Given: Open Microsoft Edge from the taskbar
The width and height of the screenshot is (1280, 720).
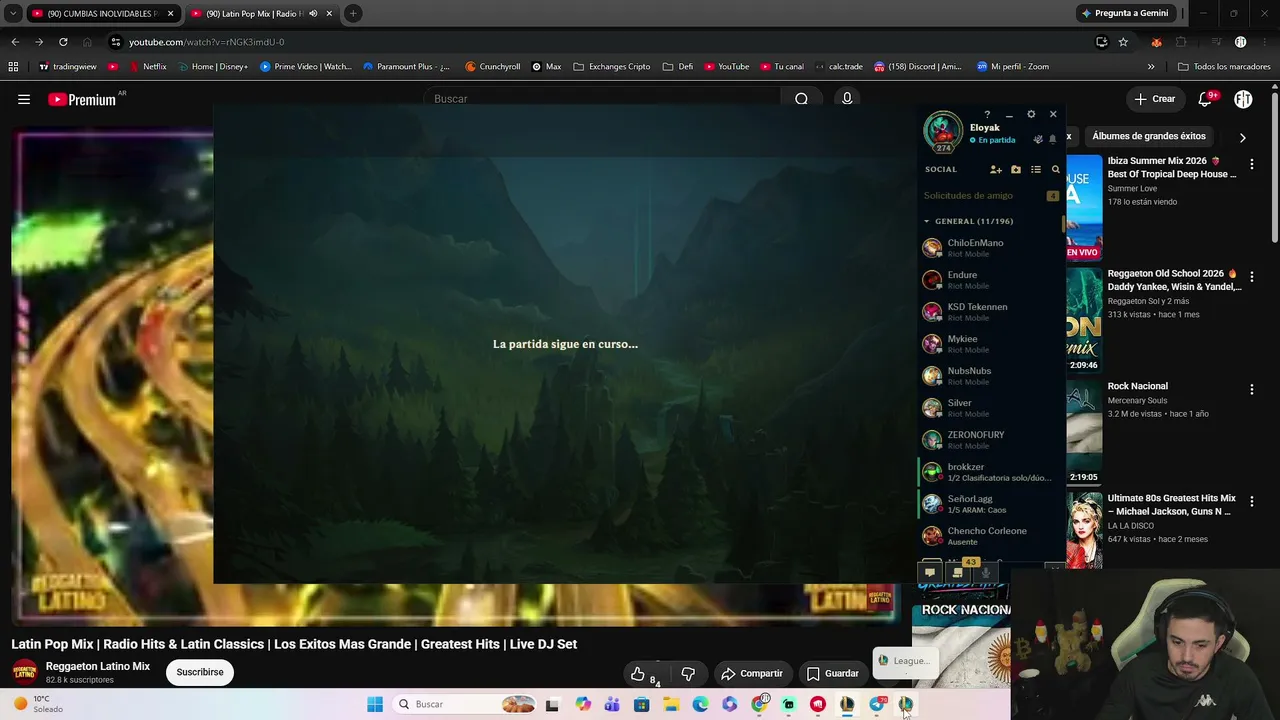Looking at the screenshot, I should point(700,704).
